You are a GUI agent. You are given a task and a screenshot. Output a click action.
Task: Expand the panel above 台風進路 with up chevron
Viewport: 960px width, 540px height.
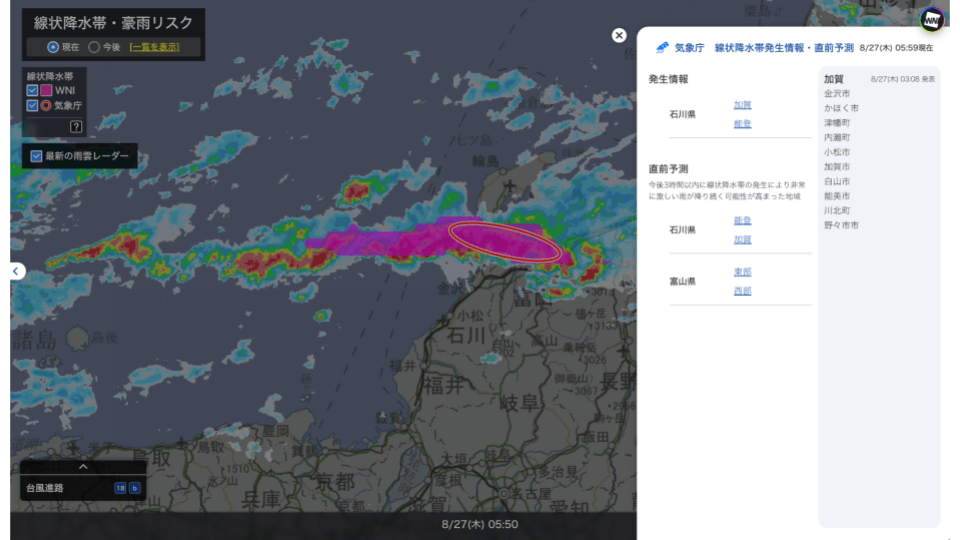pyautogui.click(x=83, y=467)
